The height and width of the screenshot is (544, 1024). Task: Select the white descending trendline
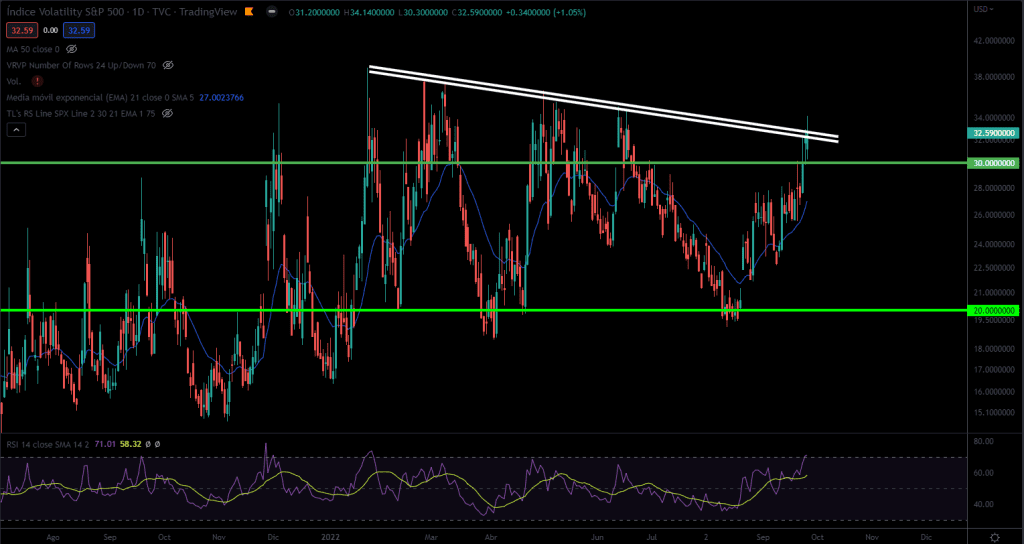pyautogui.click(x=603, y=103)
